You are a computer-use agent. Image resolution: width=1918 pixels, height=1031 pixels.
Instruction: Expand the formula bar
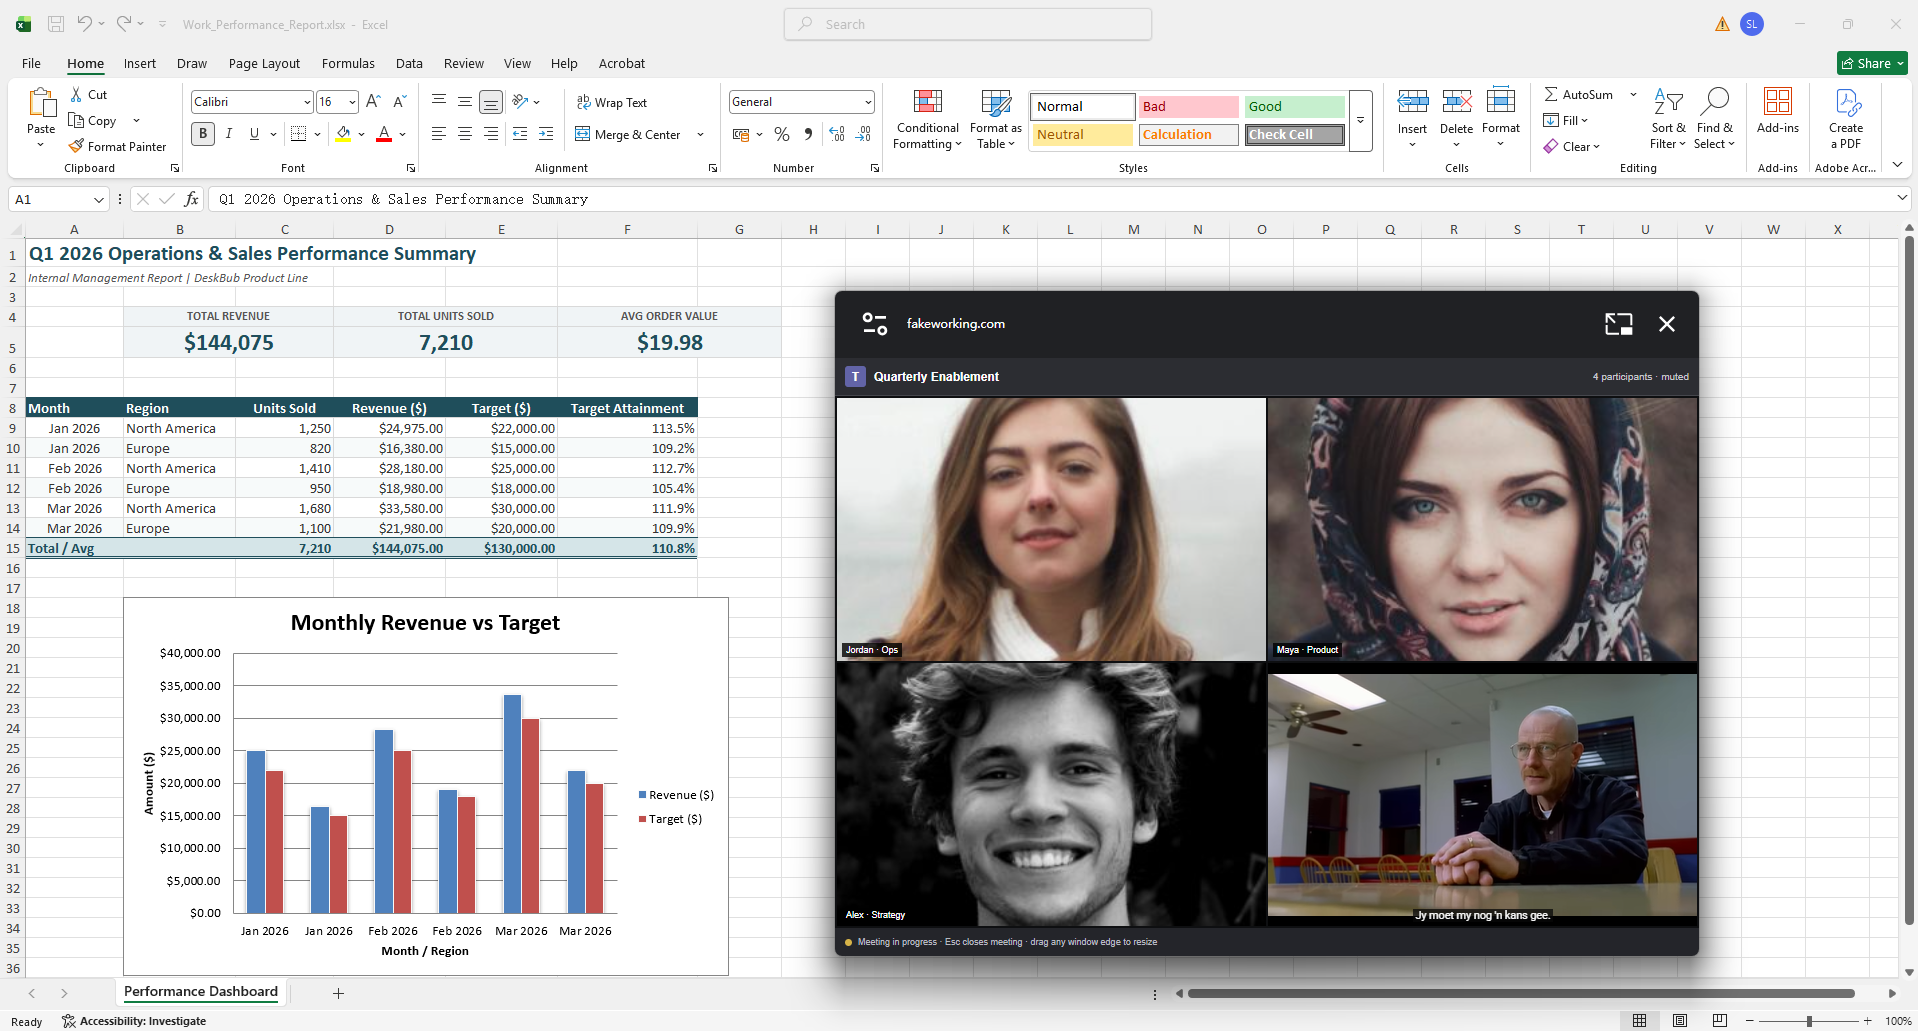coord(1901,199)
